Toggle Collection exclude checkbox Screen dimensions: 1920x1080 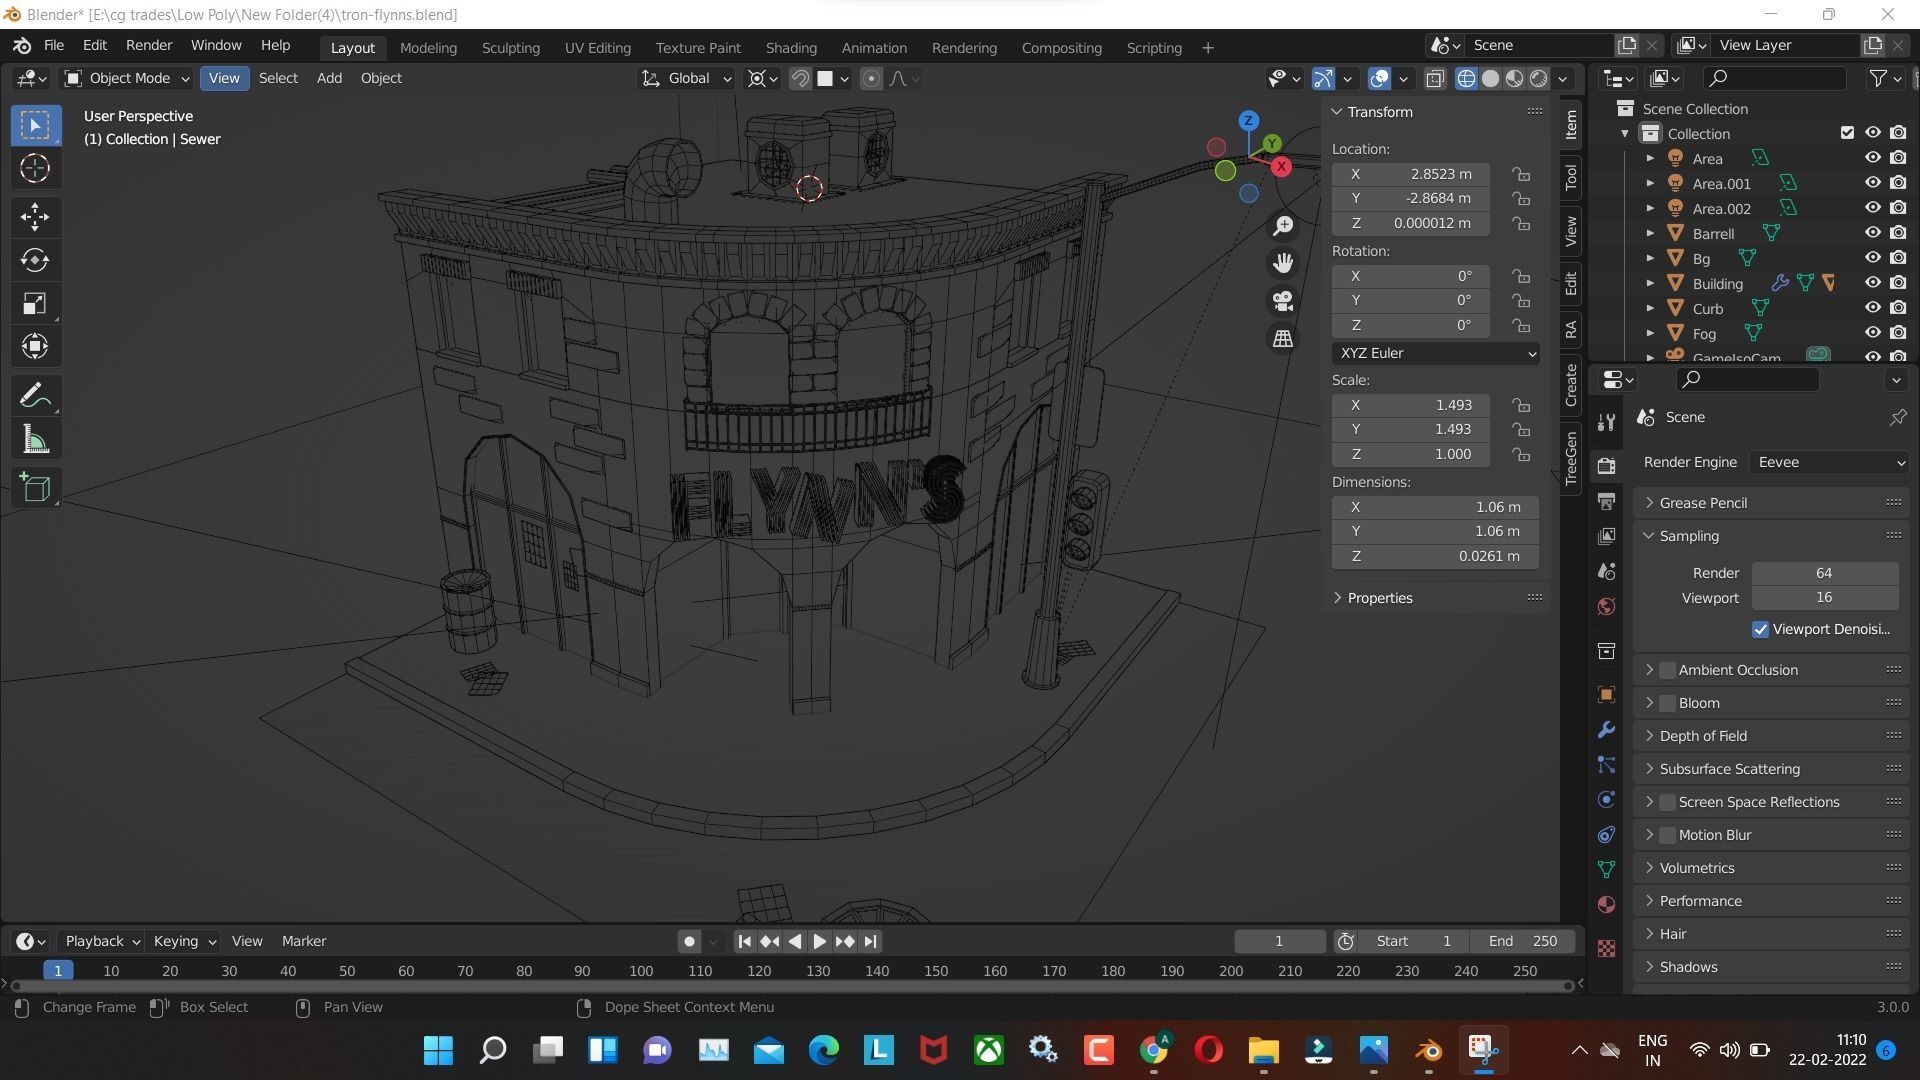pyautogui.click(x=1847, y=133)
